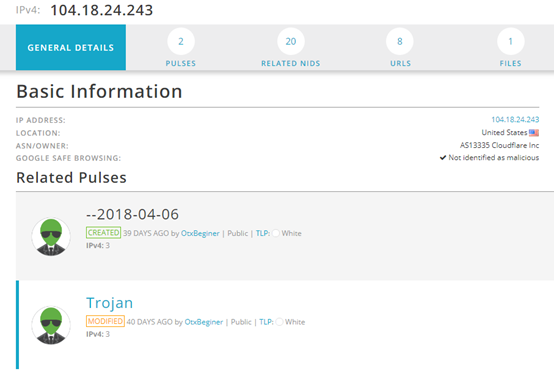The width and height of the screenshot is (554, 374).
Task: Open the General Details tab
Action: (71, 47)
